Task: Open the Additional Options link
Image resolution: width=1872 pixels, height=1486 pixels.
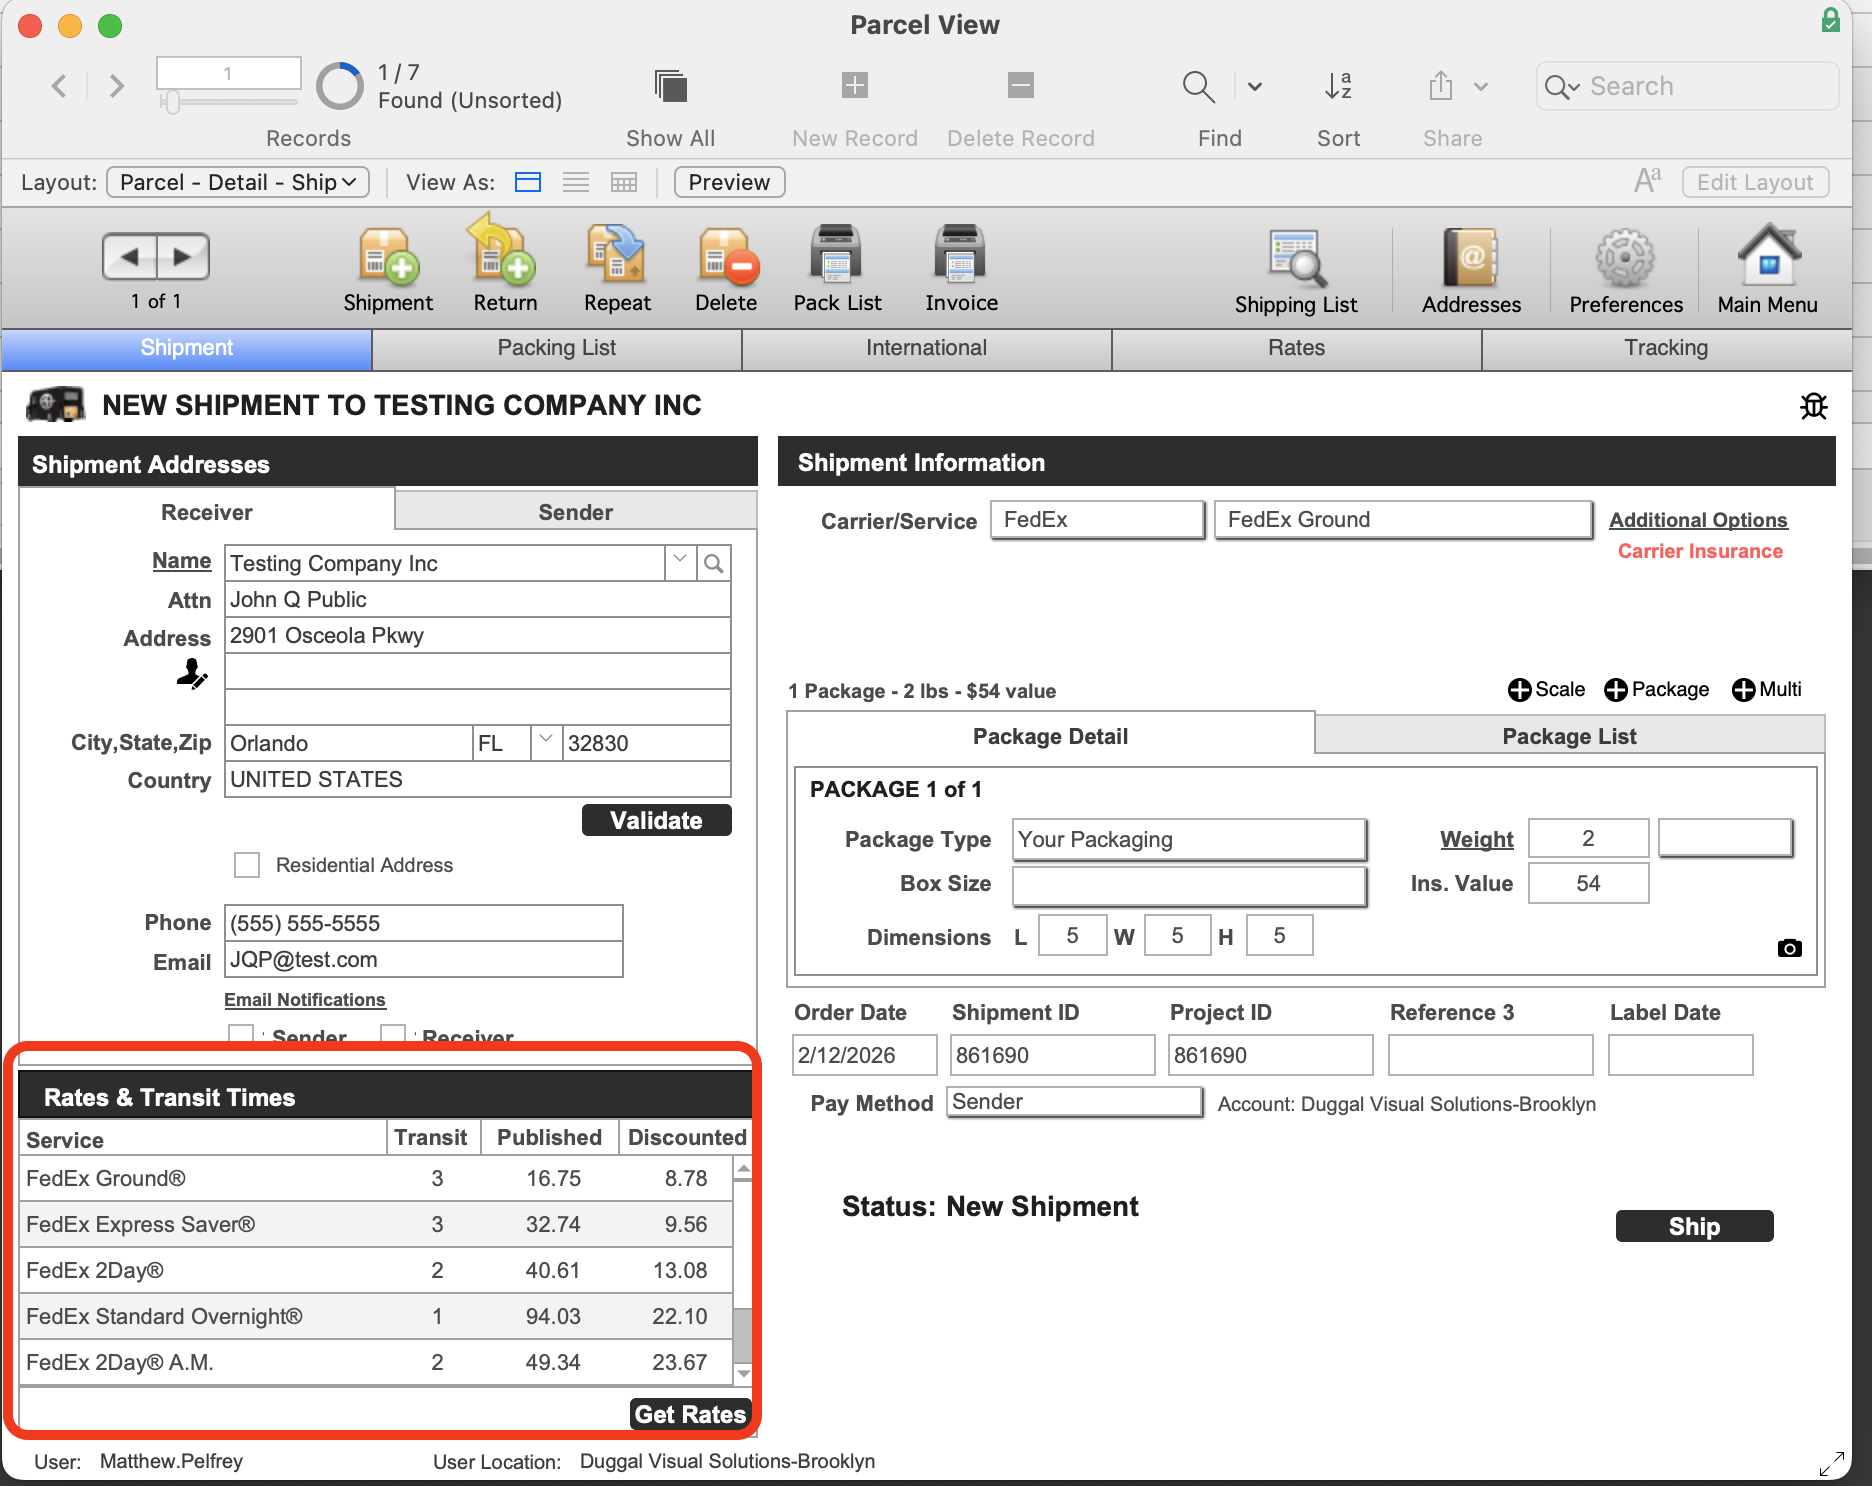Action: click(1697, 519)
